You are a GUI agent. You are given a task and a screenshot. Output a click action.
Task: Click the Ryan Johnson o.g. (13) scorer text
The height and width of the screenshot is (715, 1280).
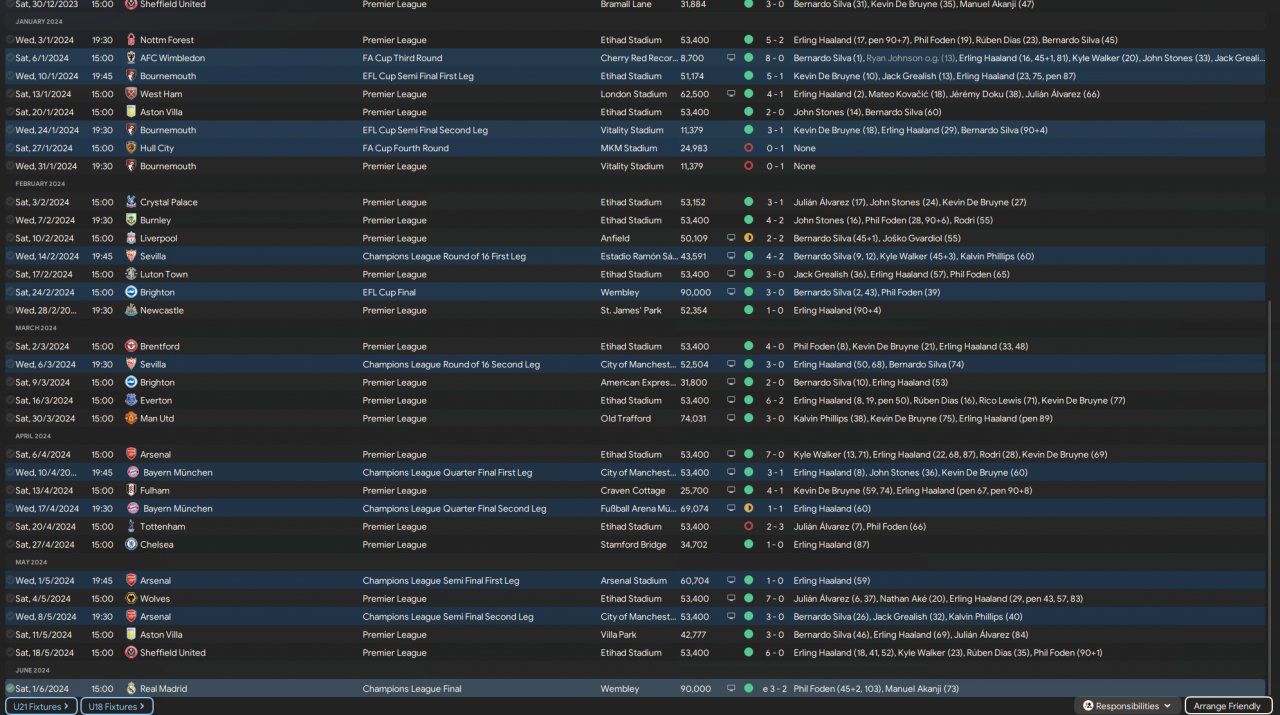point(910,58)
